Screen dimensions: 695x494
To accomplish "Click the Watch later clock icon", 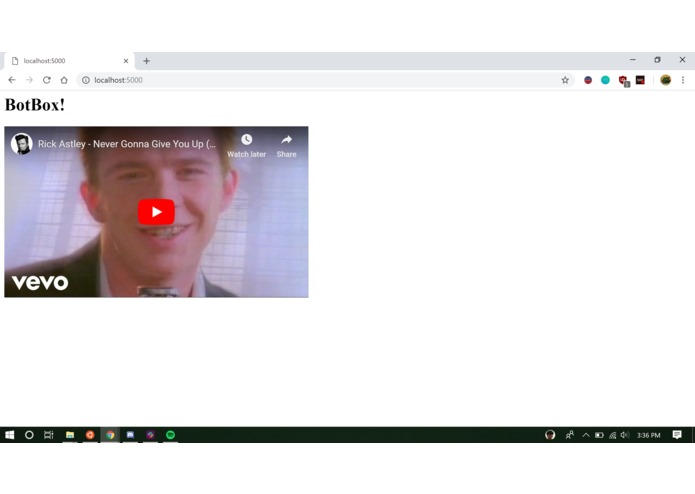I will point(246,140).
